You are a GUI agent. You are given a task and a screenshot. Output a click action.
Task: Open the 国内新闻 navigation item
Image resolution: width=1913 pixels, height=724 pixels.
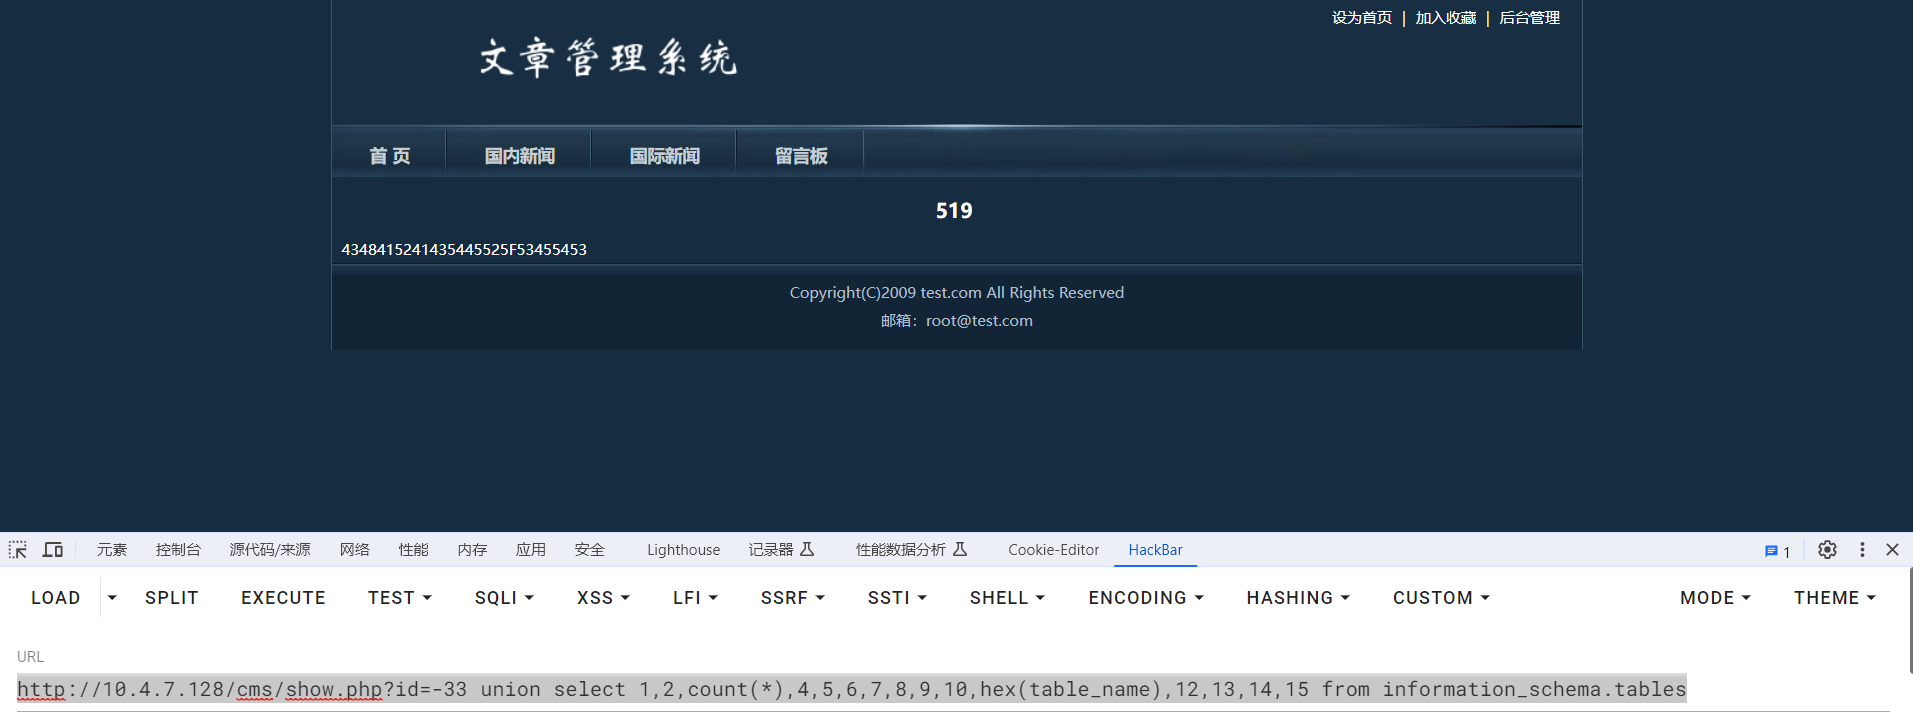point(519,156)
